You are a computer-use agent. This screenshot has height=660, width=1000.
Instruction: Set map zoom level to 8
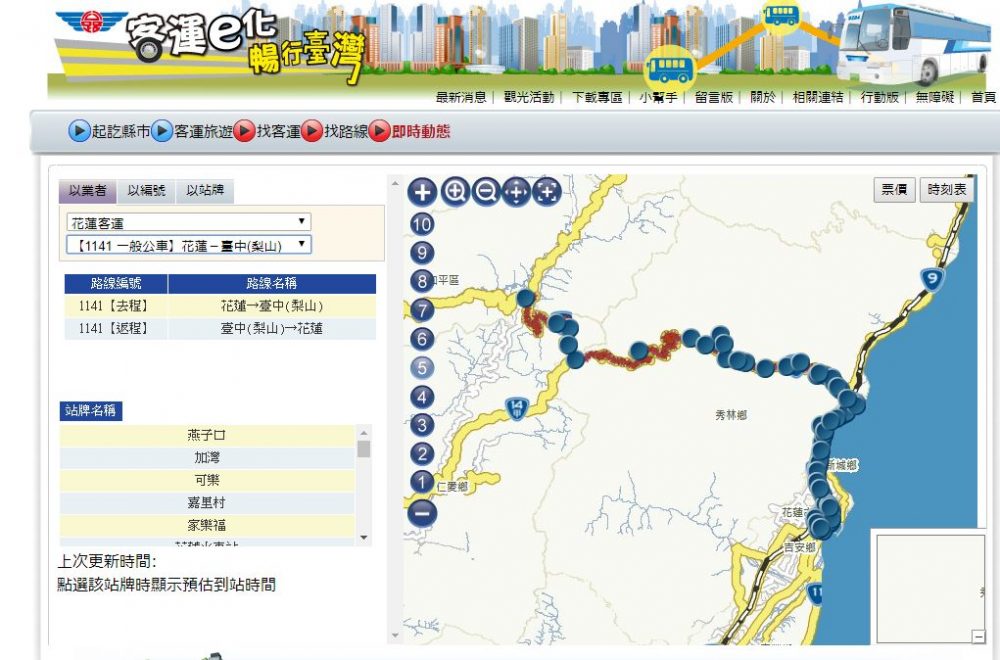422,281
